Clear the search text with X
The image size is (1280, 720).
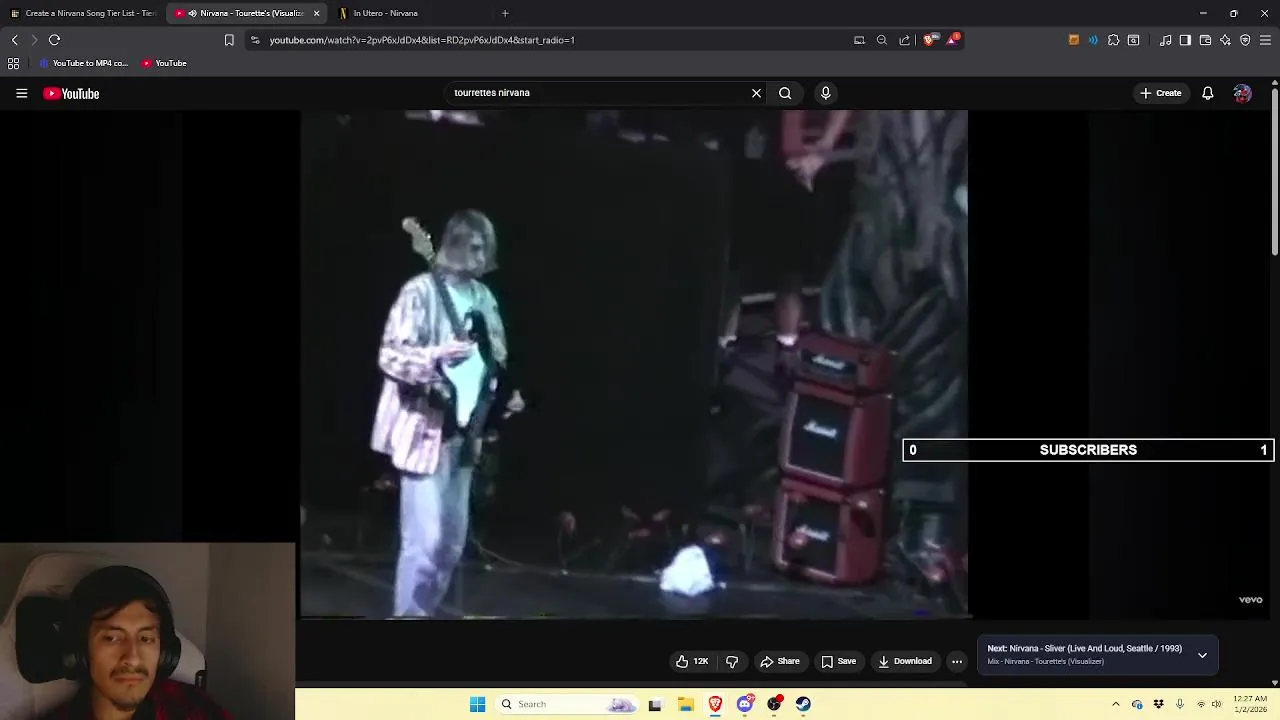[756, 93]
